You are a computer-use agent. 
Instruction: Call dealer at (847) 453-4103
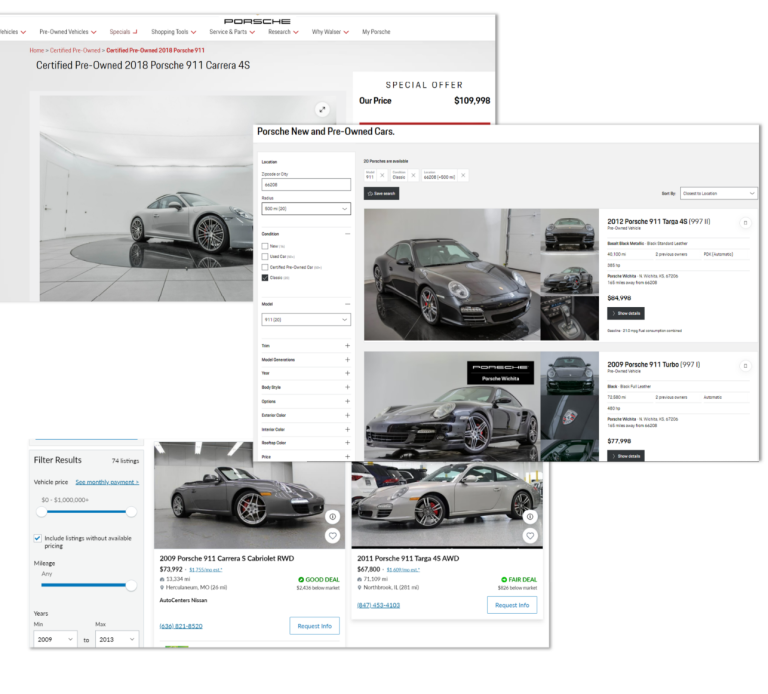378,605
